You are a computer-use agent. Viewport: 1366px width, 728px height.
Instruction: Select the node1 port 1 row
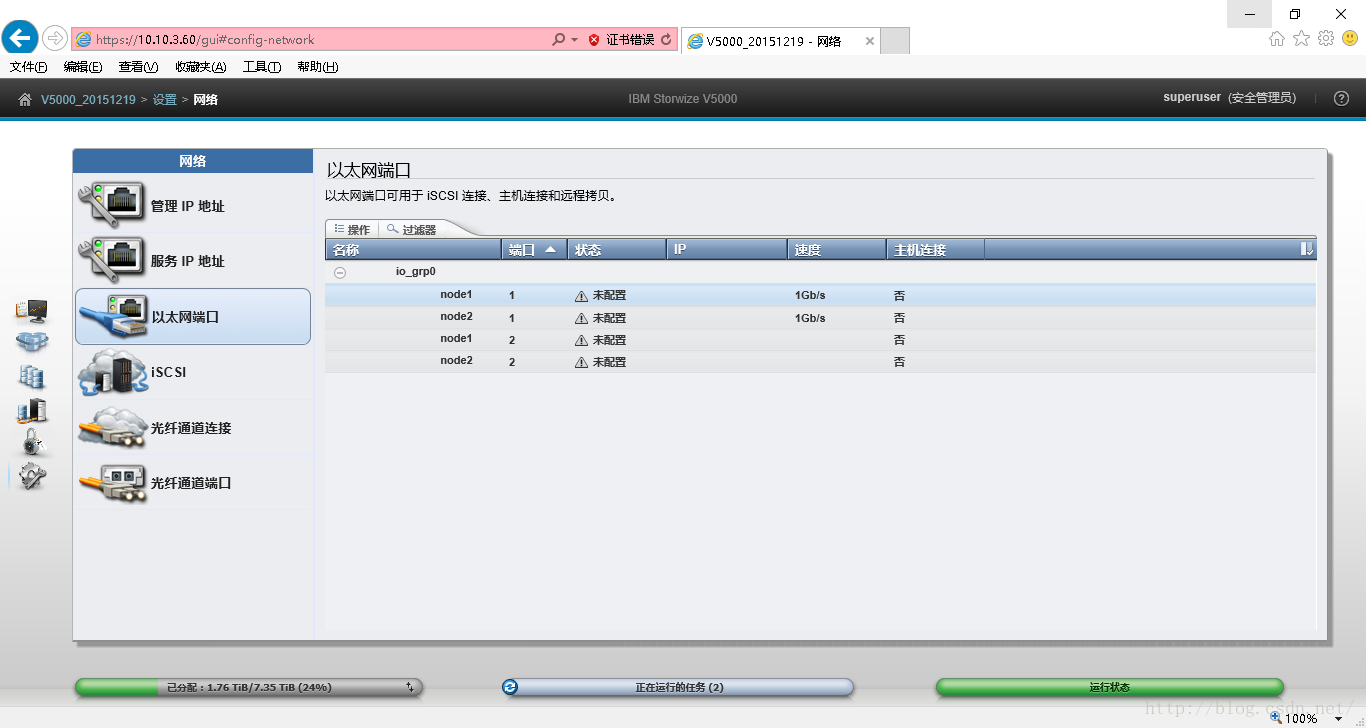(x=820, y=296)
